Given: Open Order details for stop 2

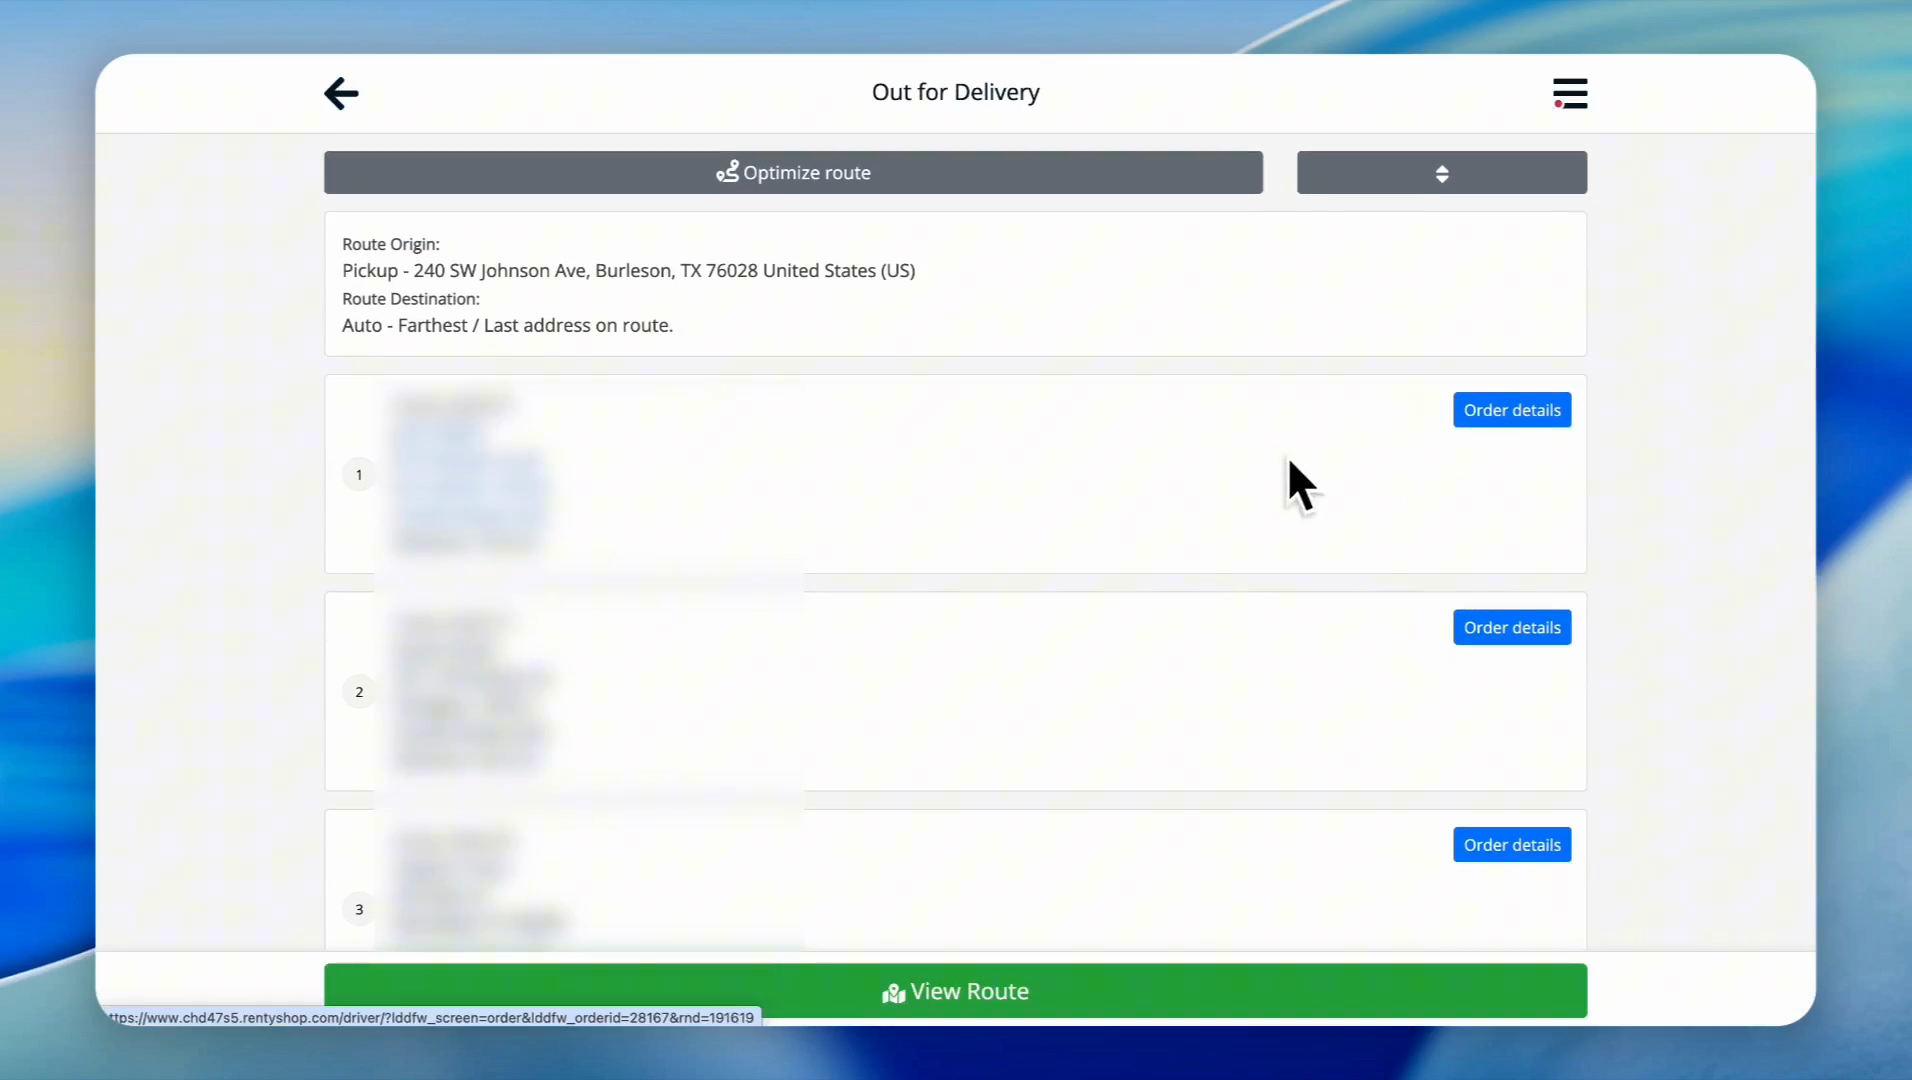Looking at the screenshot, I should (1512, 627).
